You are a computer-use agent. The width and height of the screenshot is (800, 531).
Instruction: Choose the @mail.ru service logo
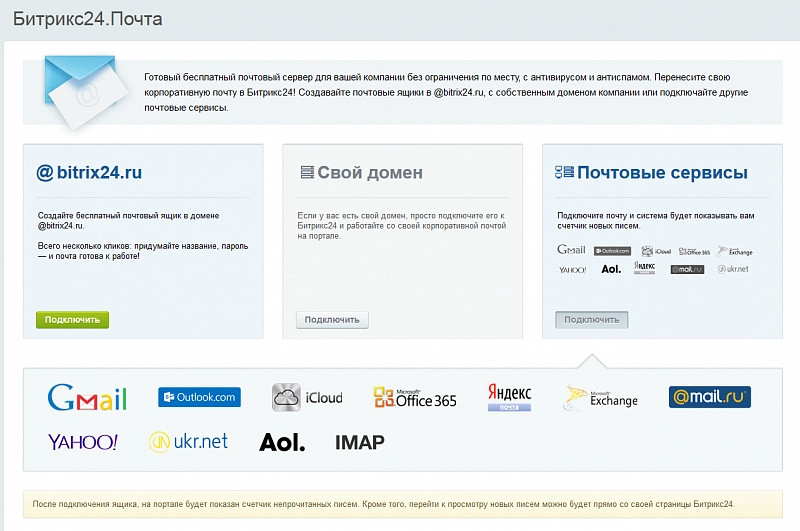[x=709, y=397]
